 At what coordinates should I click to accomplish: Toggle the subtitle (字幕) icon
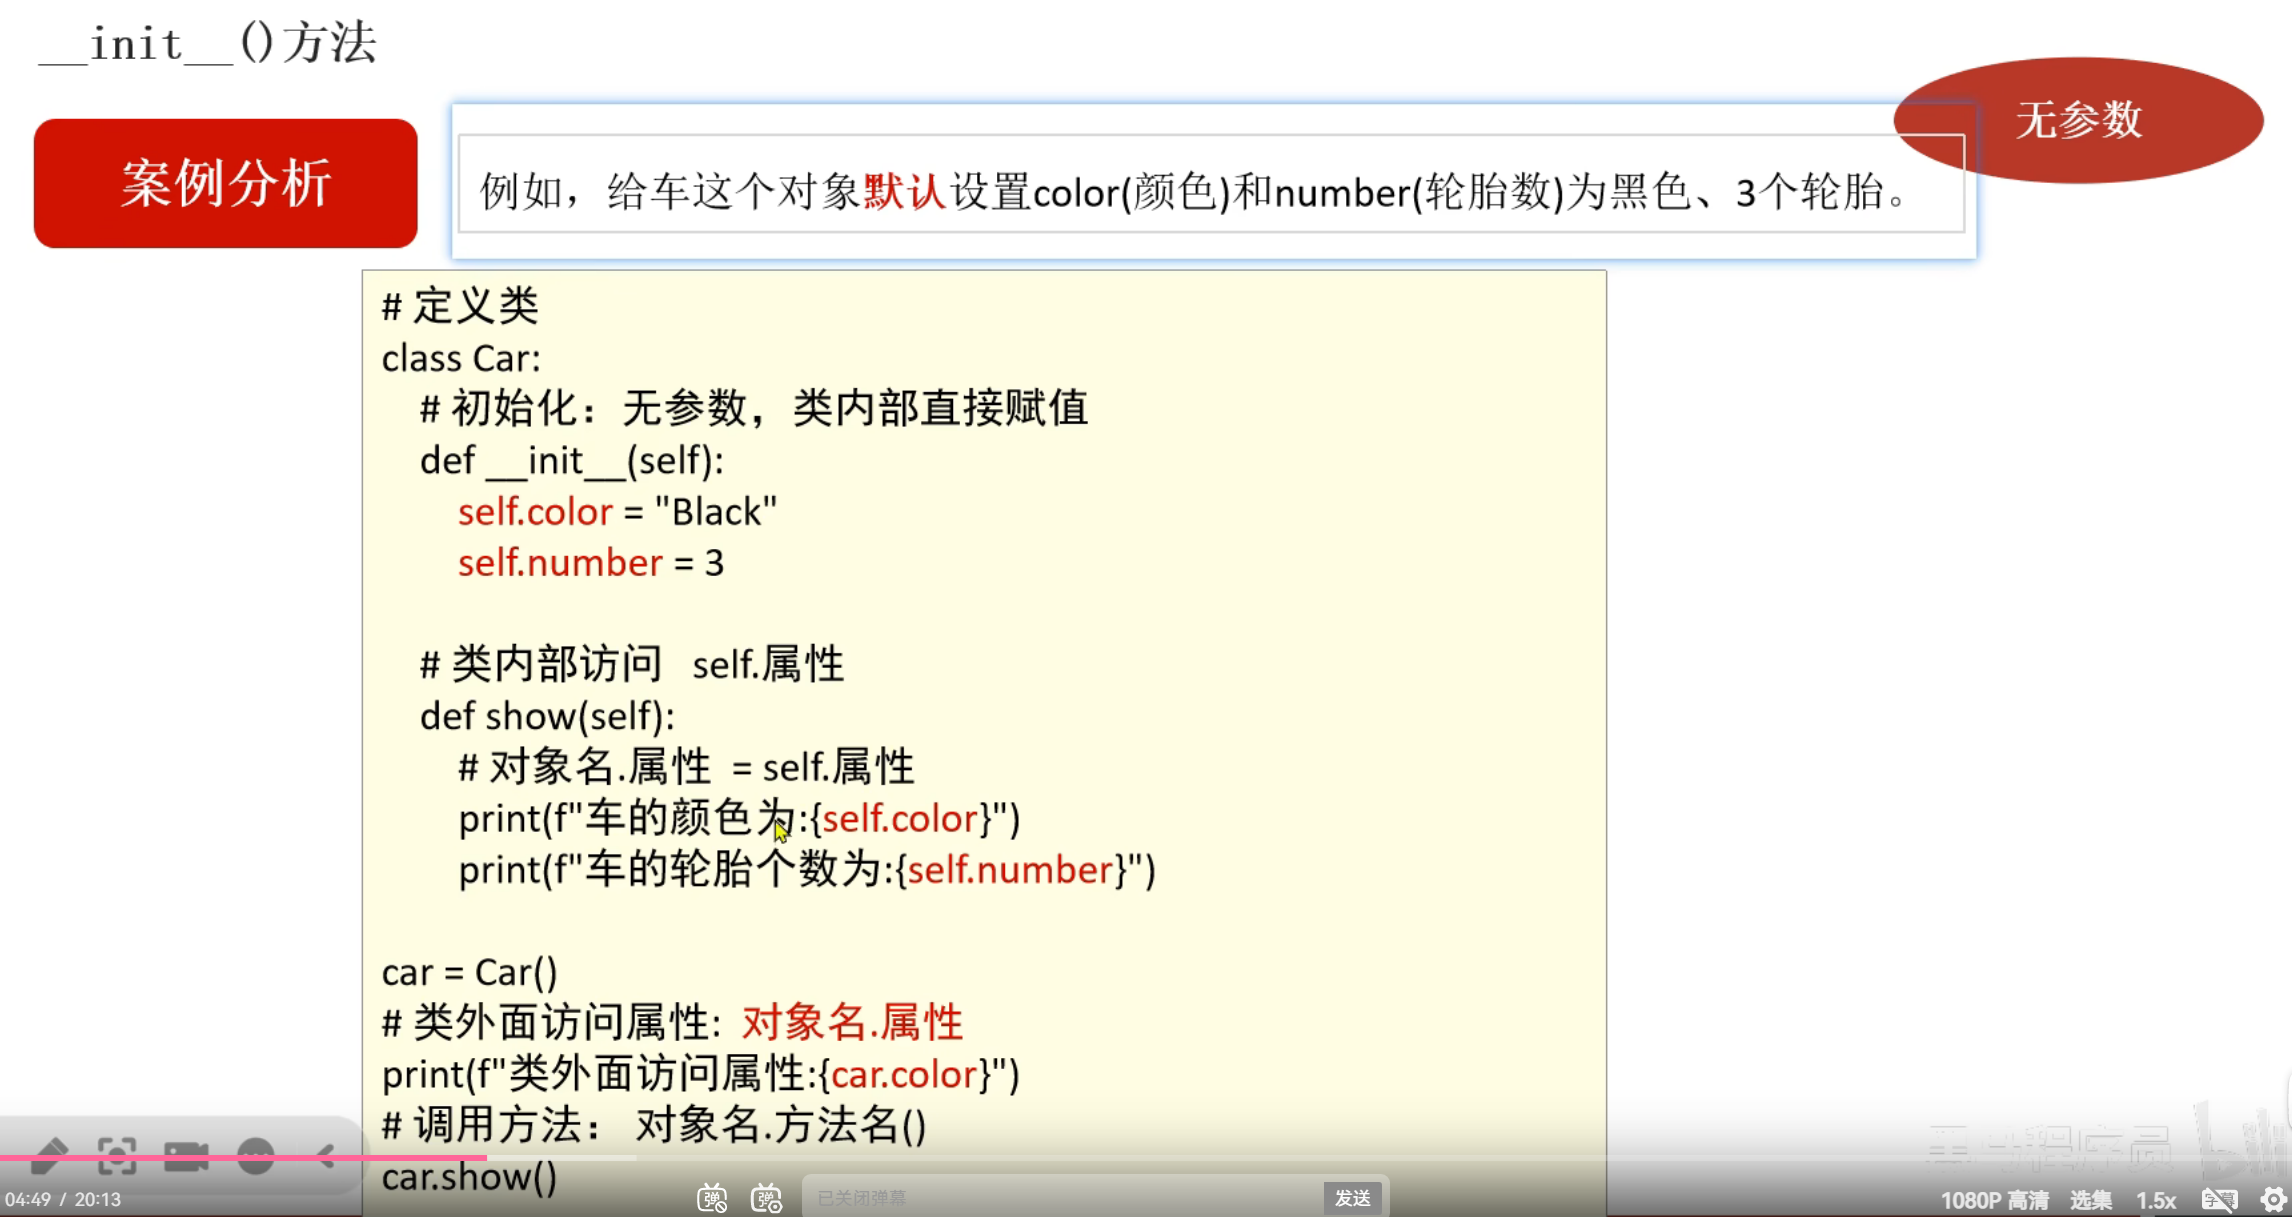[2219, 1199]
